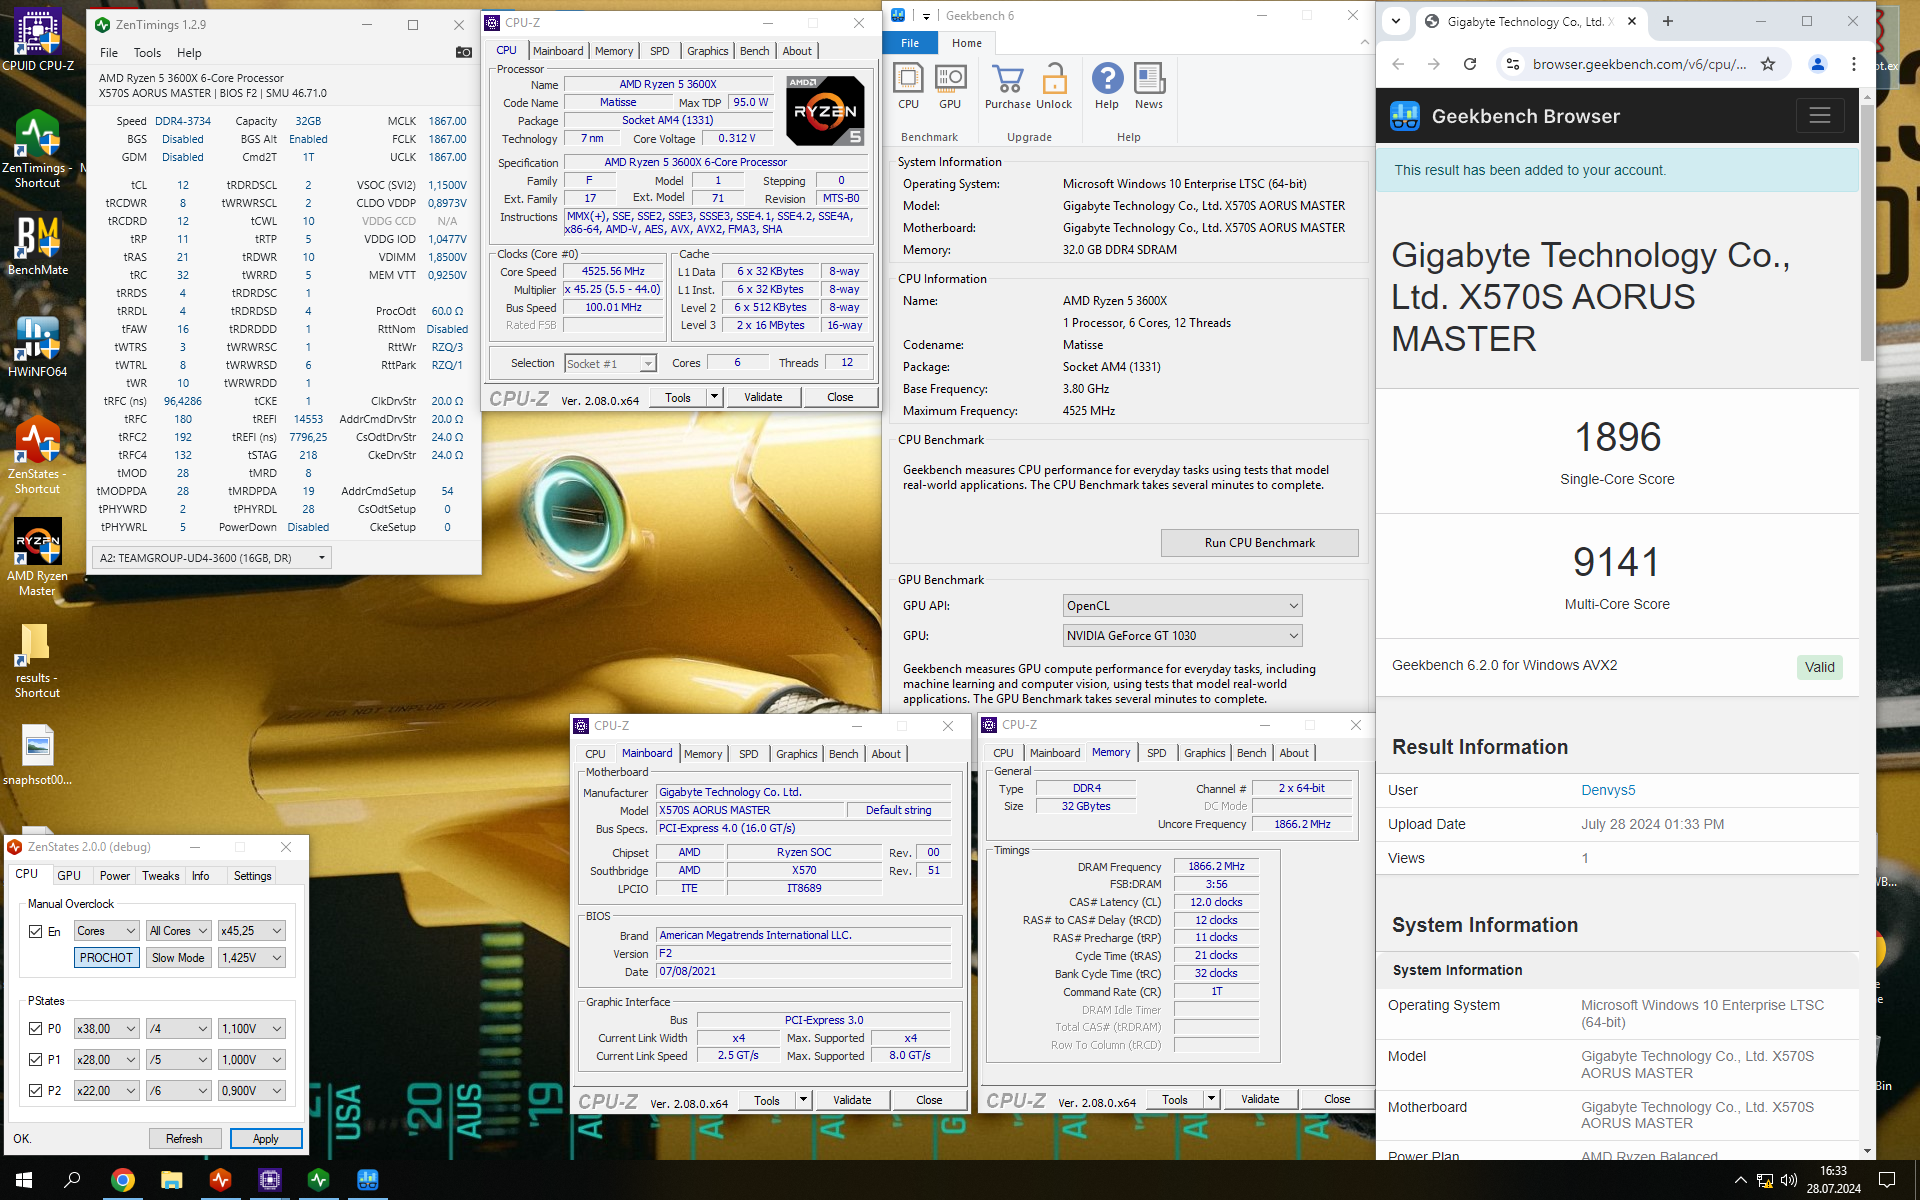This screenshot has height=1200, width=1920.
Task: Click ZenTimings screenshot camera icon
Action: [464, 52]
